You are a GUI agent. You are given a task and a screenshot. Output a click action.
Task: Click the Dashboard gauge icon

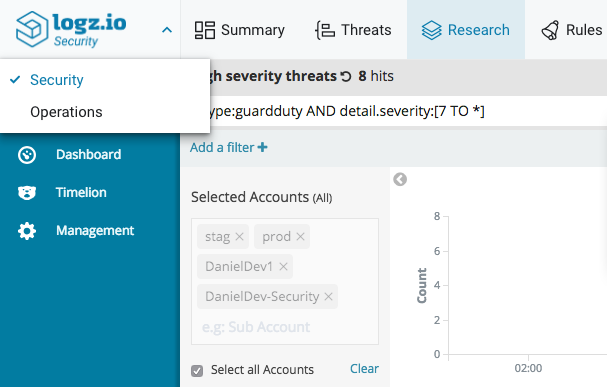point(27,155)
